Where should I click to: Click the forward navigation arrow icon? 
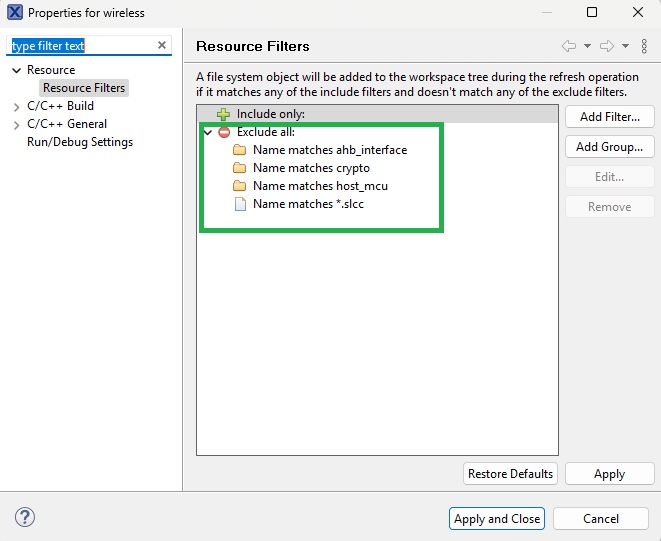[607, 46]
